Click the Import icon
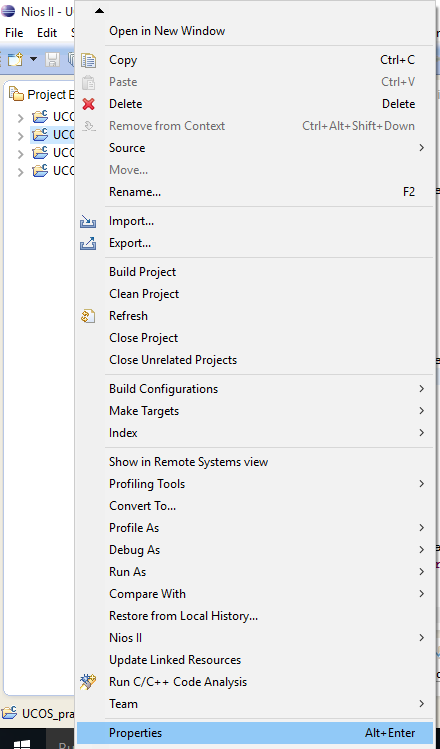 88,221
